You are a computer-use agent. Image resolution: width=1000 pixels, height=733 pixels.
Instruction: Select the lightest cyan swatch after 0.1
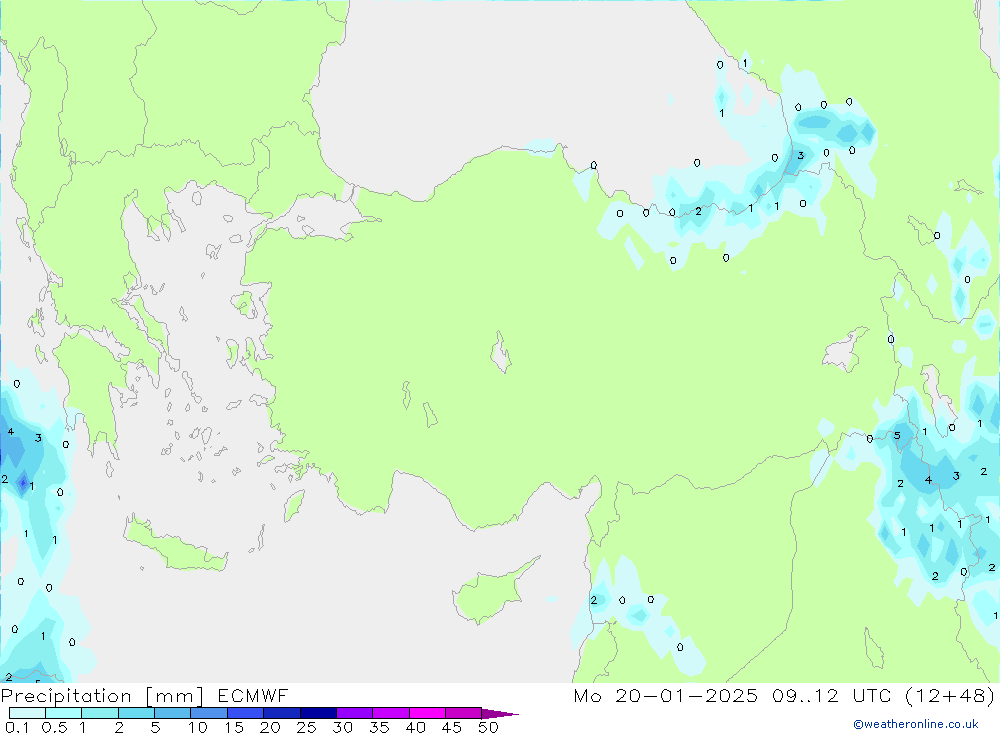(x=27, y=713)
